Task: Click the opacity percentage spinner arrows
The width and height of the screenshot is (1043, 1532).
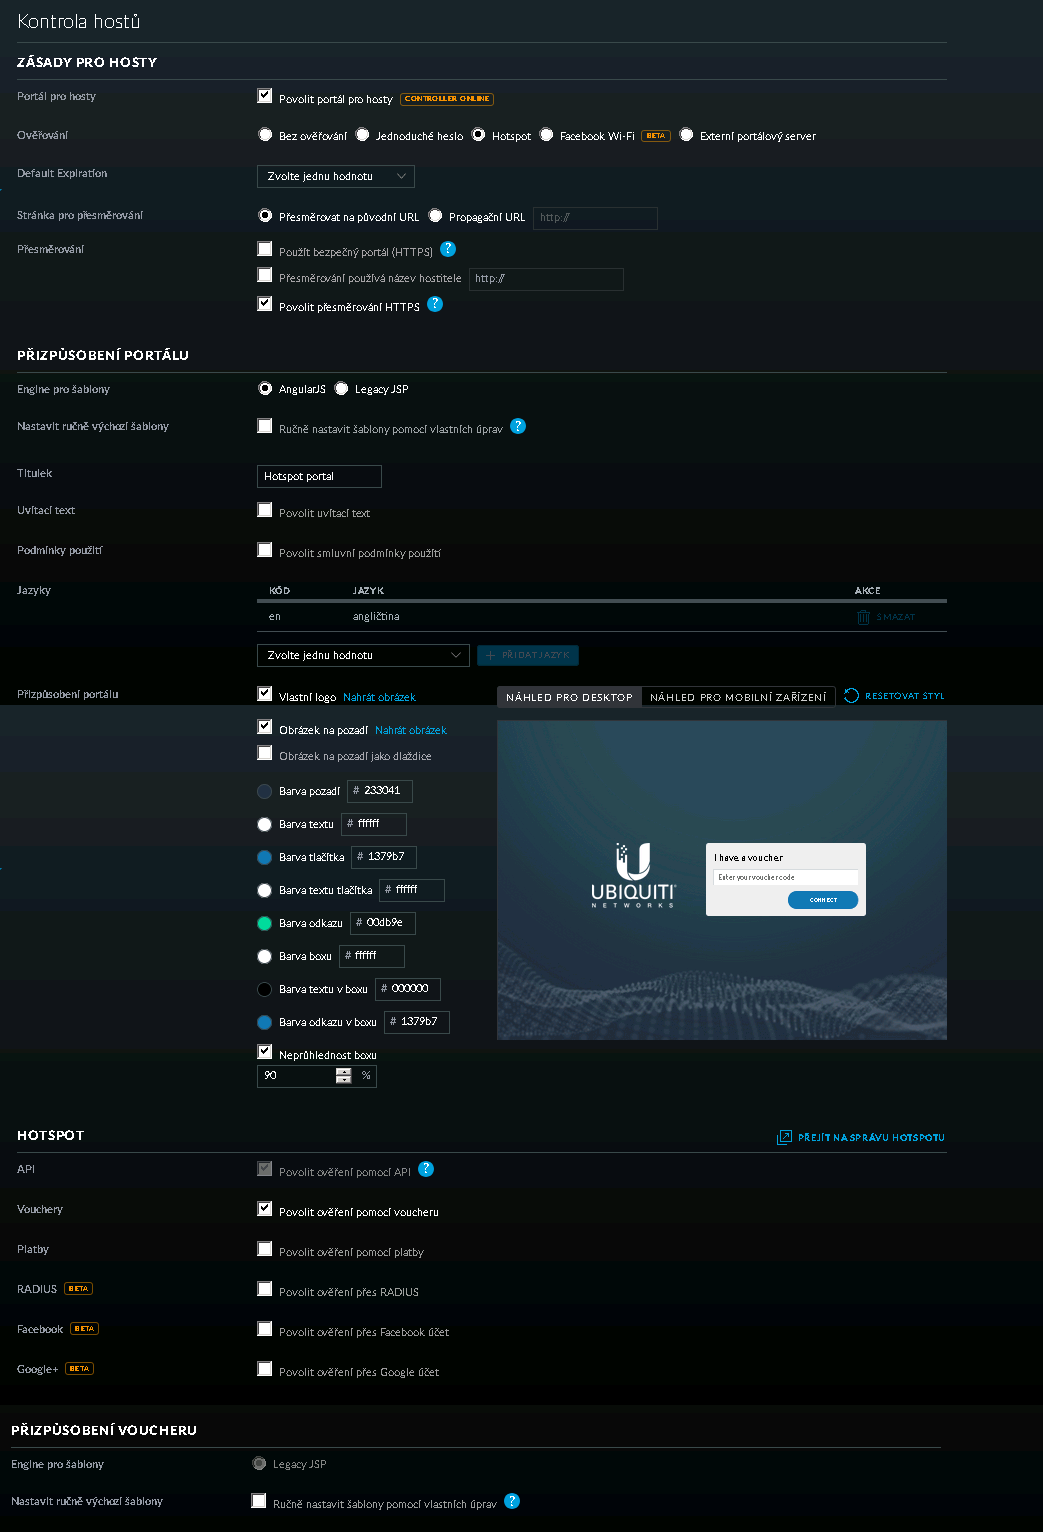Action: [x=344, y=1076]
